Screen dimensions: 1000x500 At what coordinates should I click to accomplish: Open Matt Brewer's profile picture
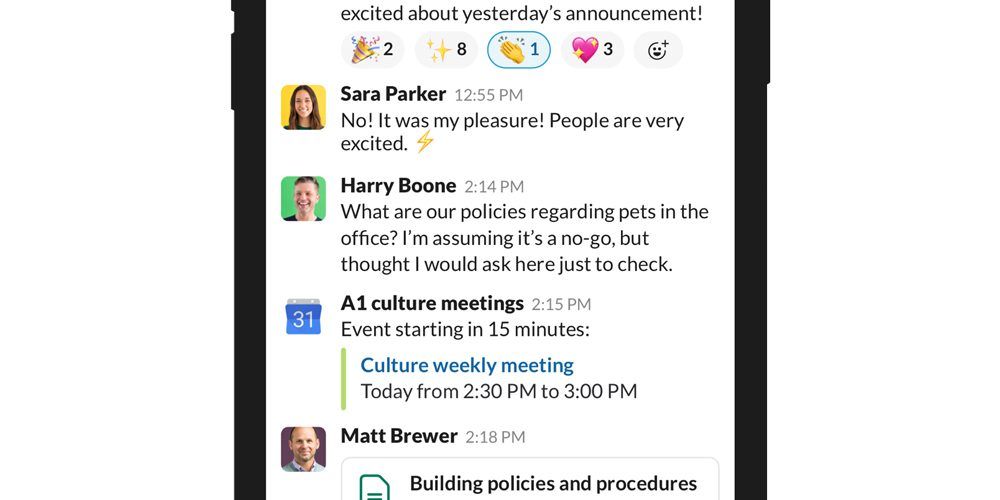pyautogui.click(x=304, y=449)
